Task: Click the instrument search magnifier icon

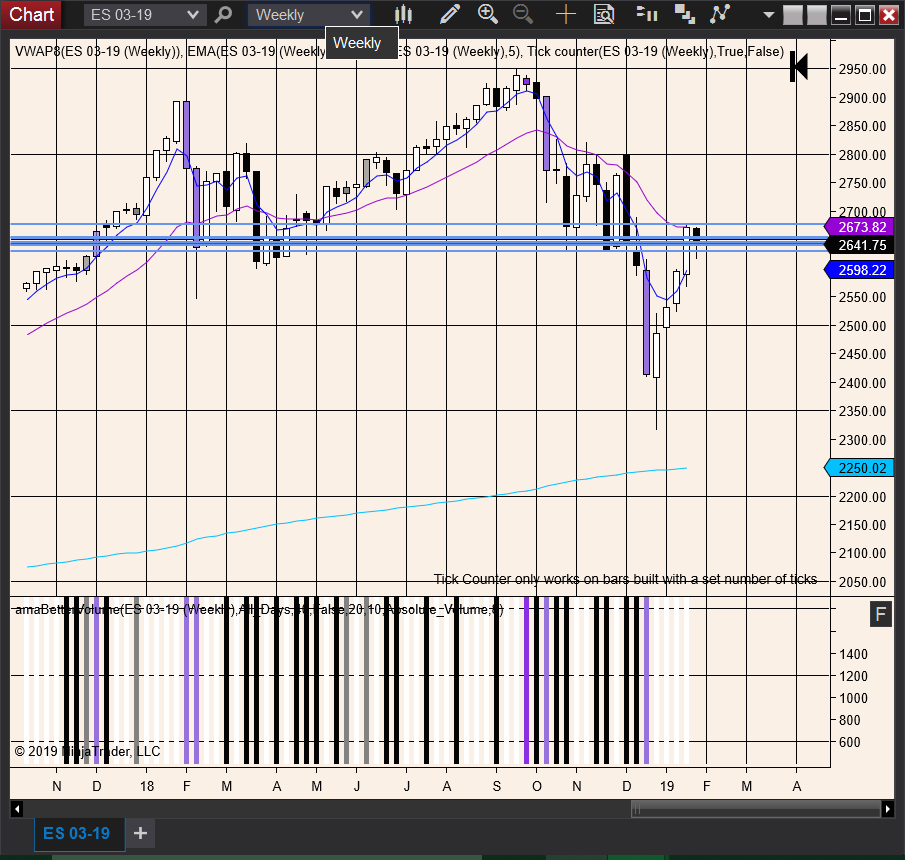Action: pos(223,15)
